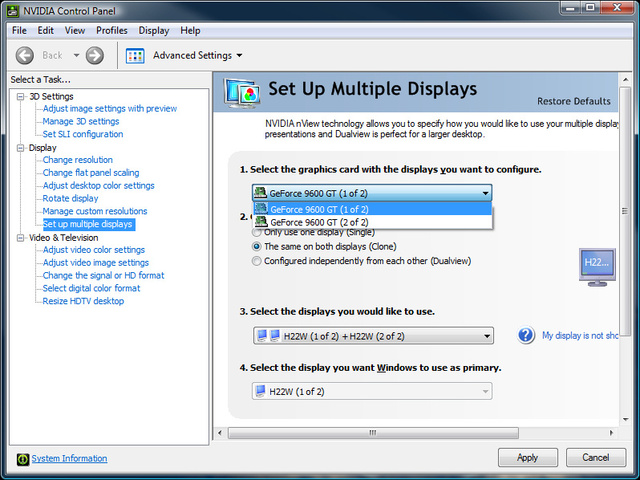Click the blue help question mark icon

(x=526, y=336)
